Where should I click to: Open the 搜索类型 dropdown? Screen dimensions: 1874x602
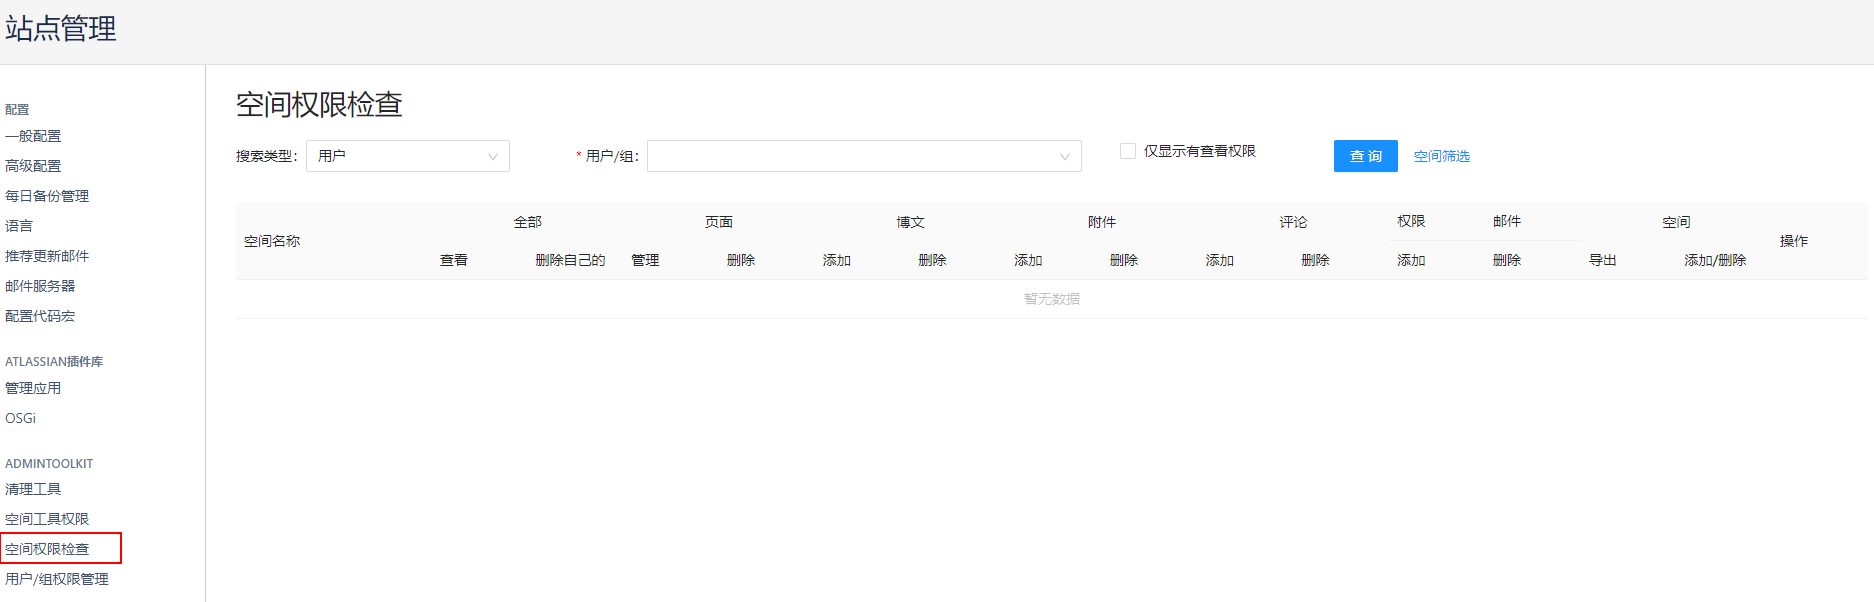point(407,156)
